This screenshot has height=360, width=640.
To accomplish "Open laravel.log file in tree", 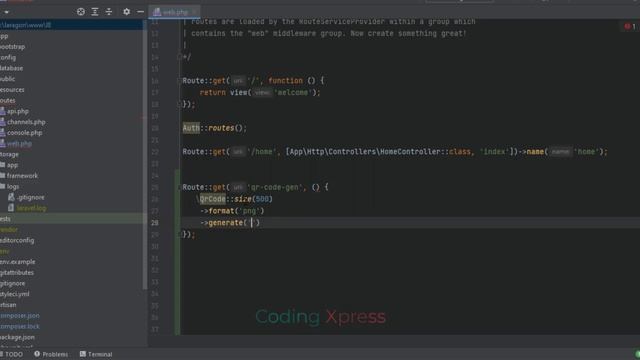I will click(31, 208).
